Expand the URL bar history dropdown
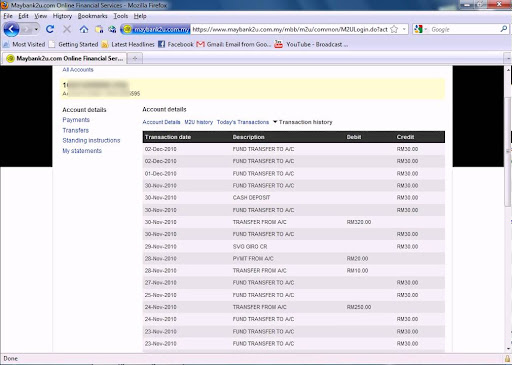 404,29
